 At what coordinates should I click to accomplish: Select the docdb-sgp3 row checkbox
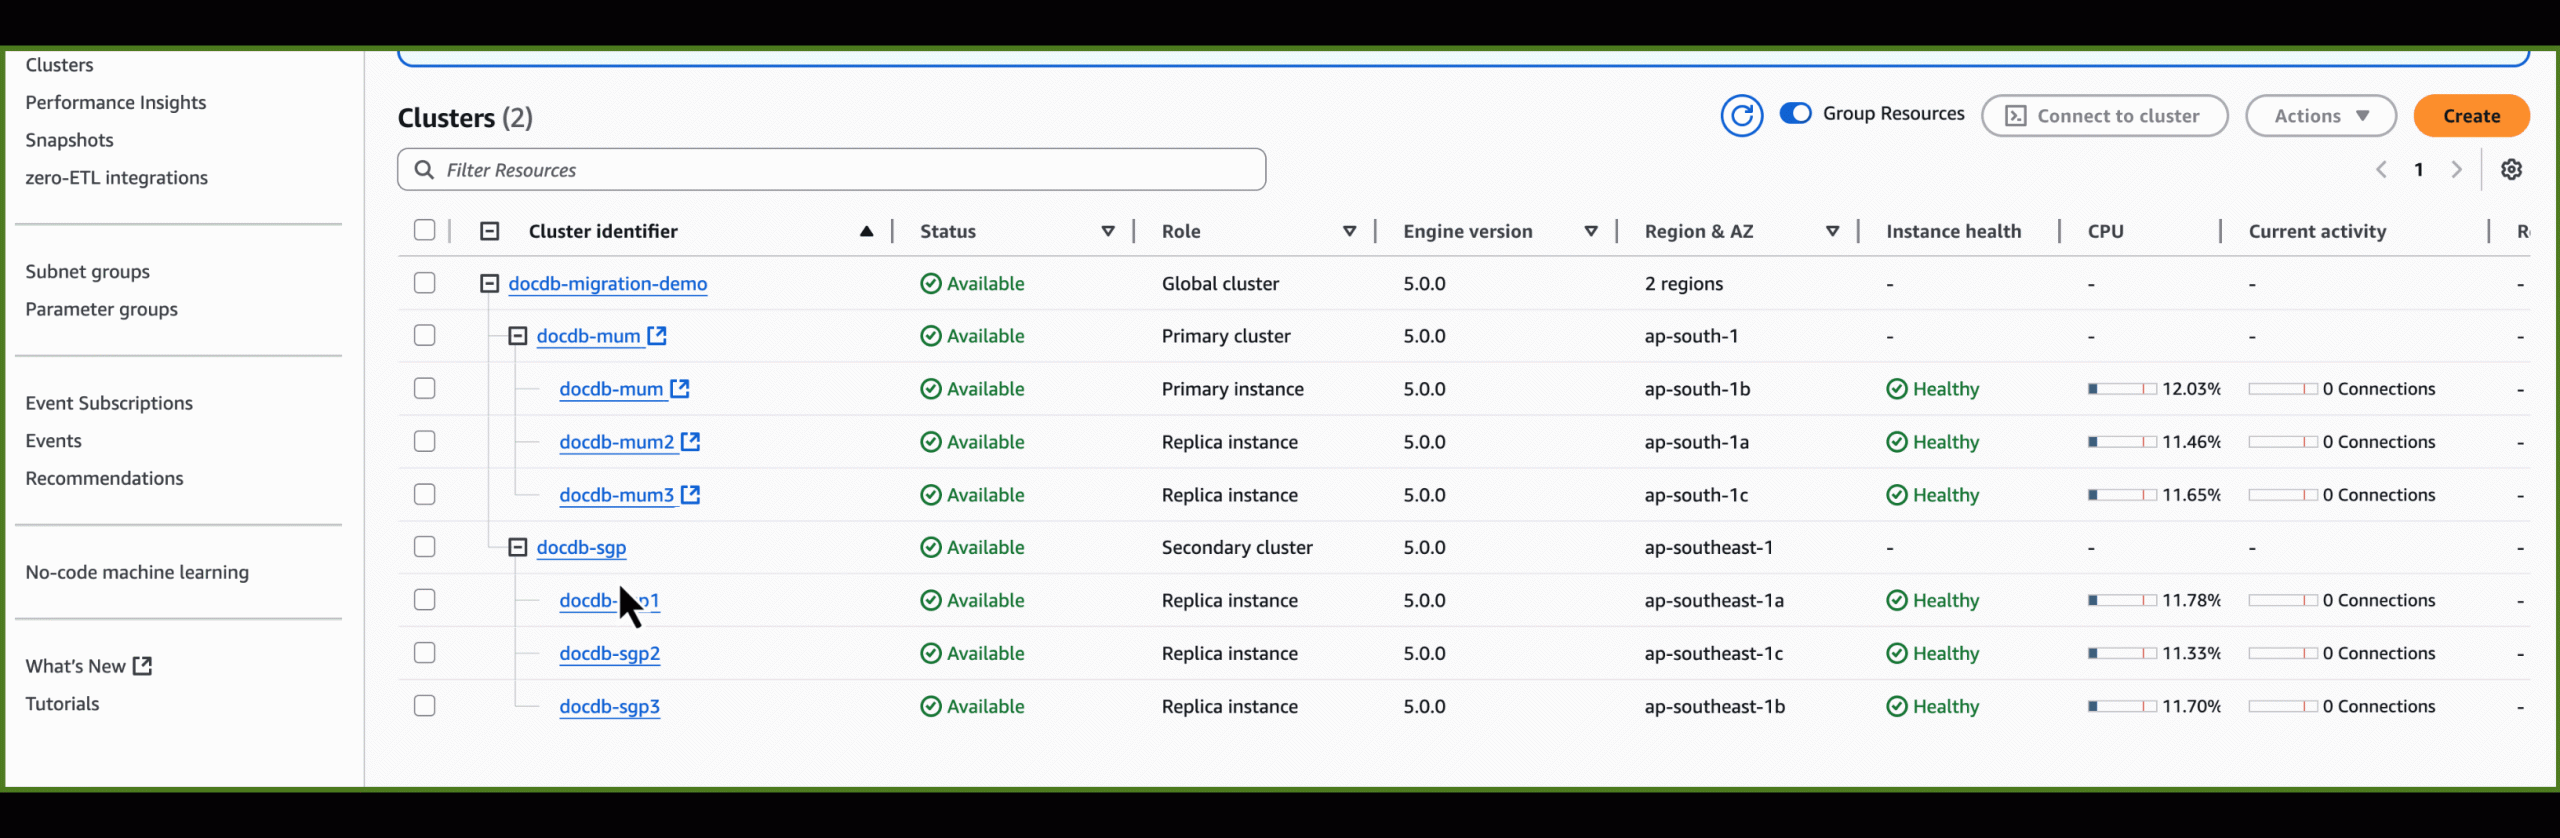425,706
